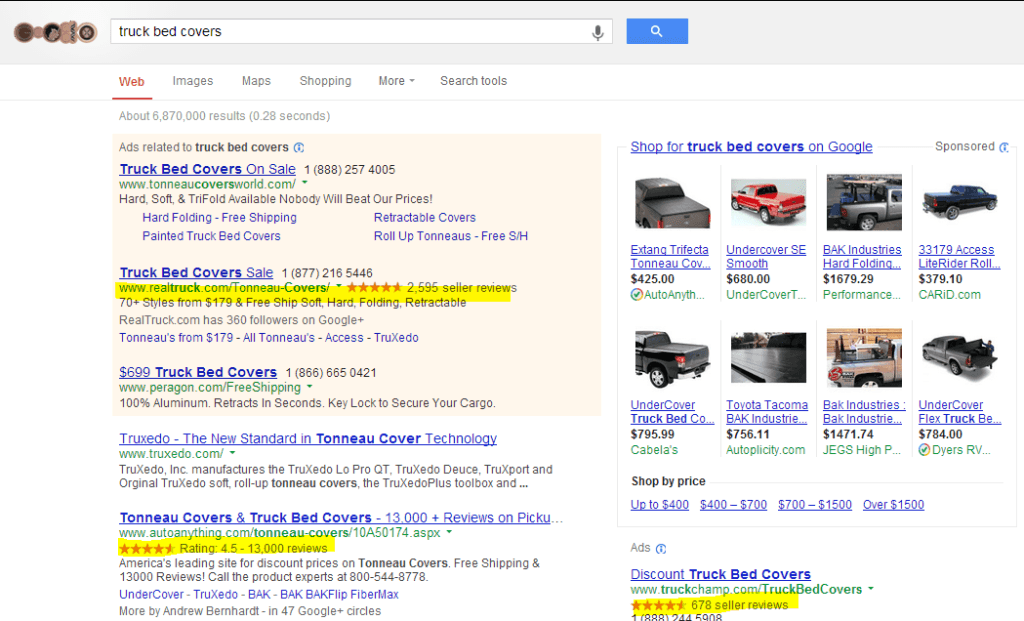1024x621 pixels.
Task: Click inside the search query input field
Action: (x=350, y=31)
